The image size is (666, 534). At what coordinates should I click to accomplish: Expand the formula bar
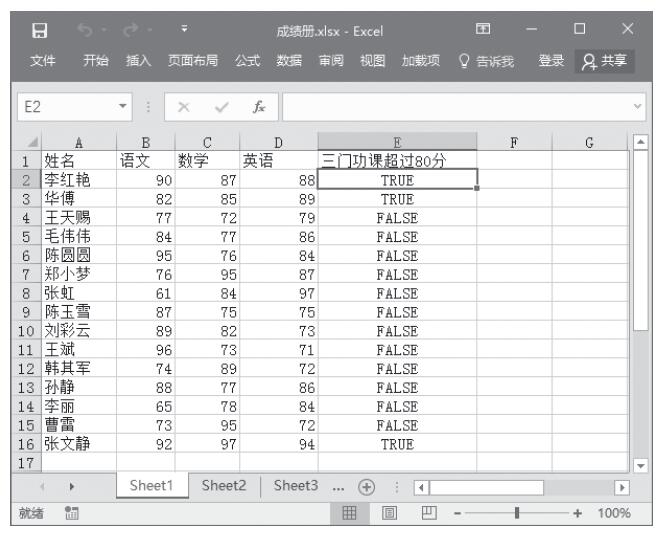point(639,105)
